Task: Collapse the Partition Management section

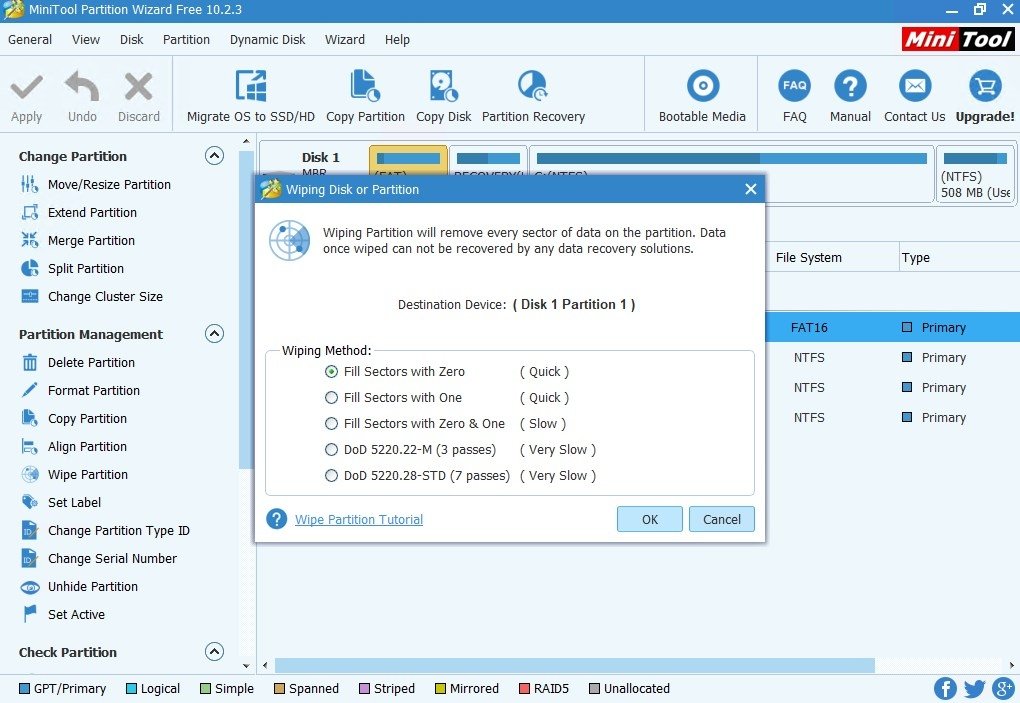Action: pos(214,334)
